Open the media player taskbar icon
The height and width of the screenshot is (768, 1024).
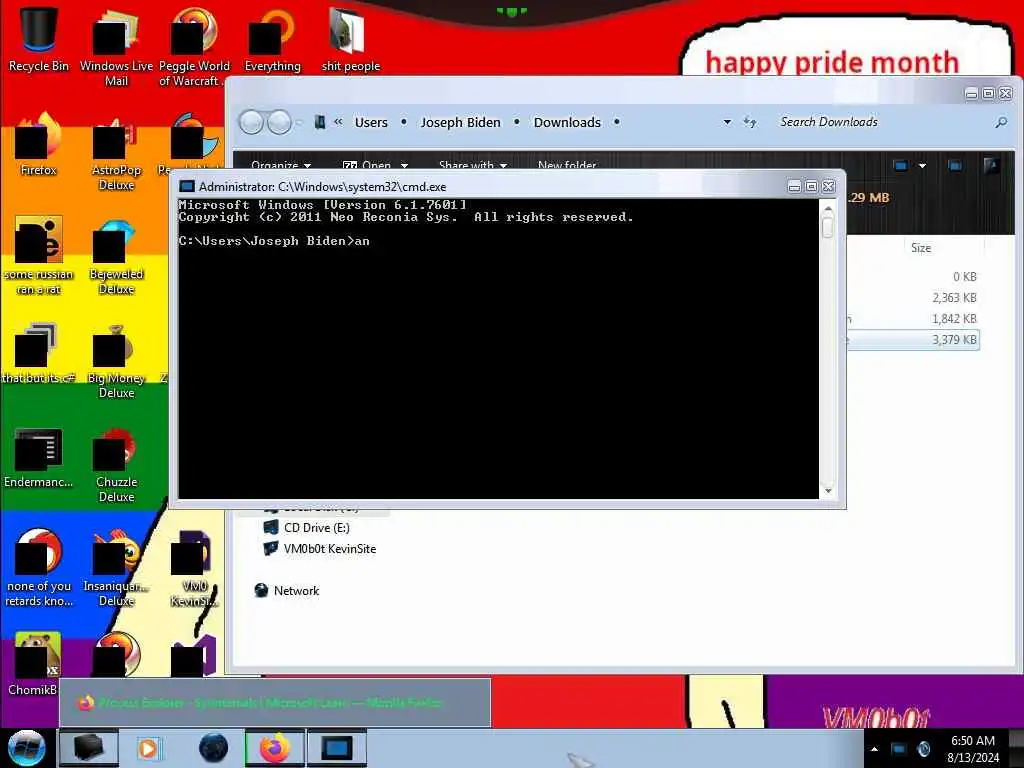click(148, 748)
